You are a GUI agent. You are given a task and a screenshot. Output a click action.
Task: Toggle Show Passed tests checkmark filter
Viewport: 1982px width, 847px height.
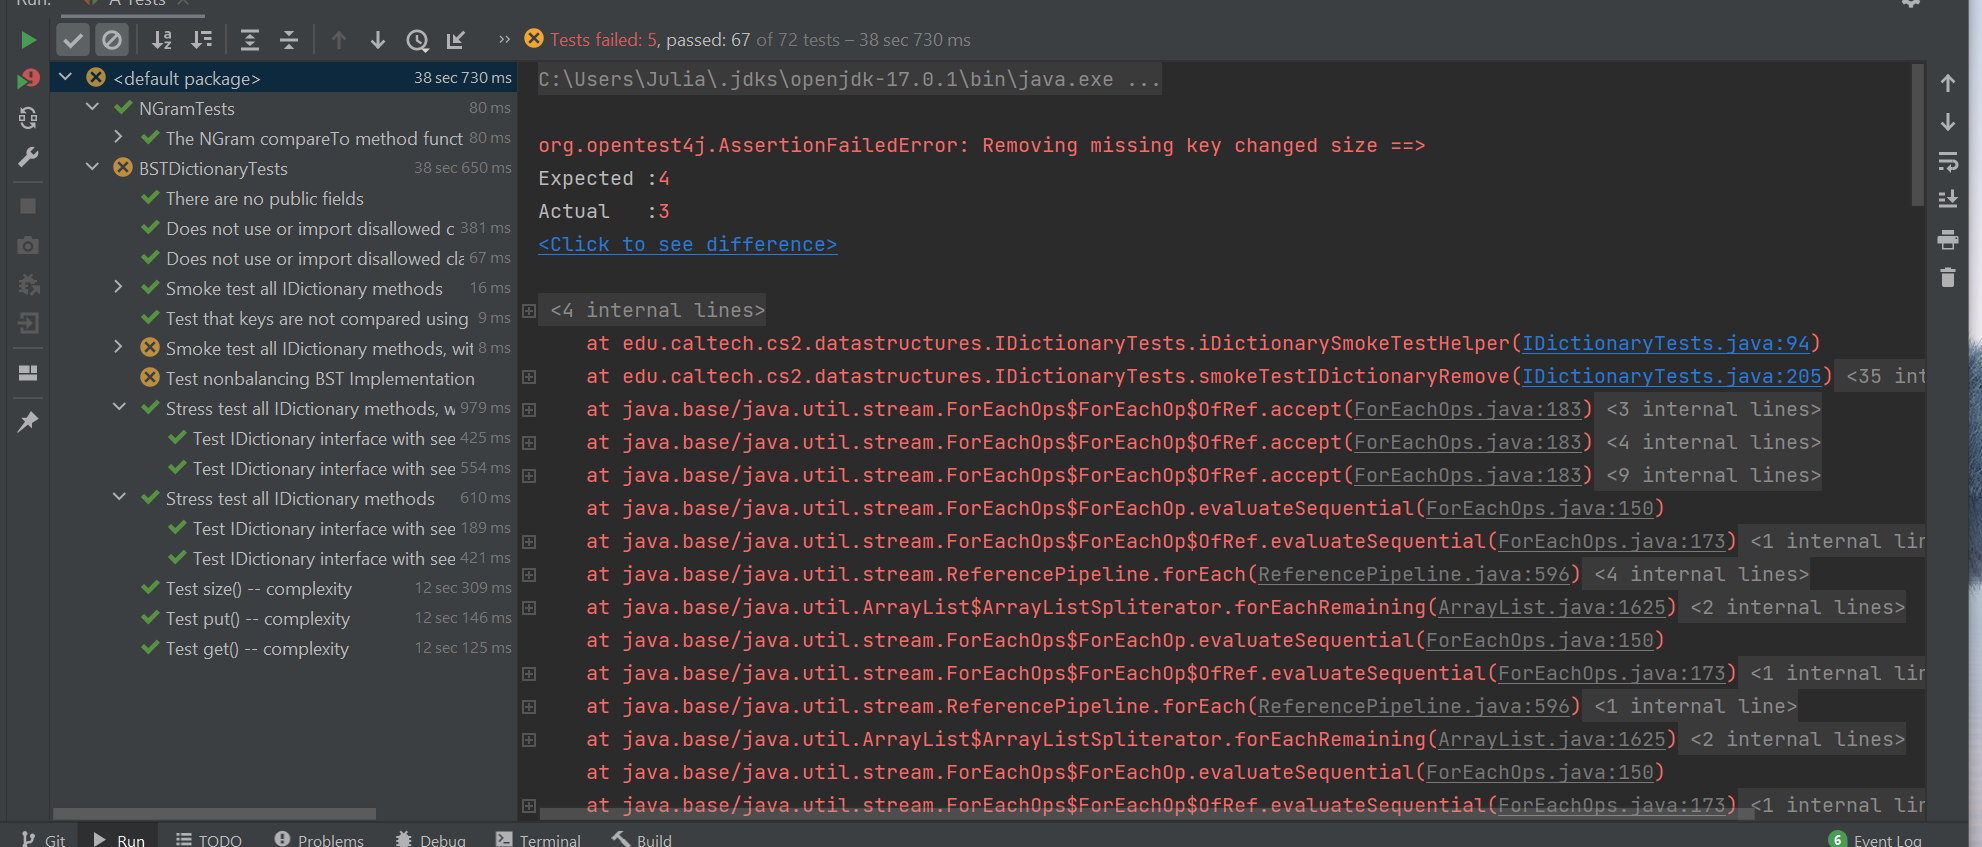[72, 40]
